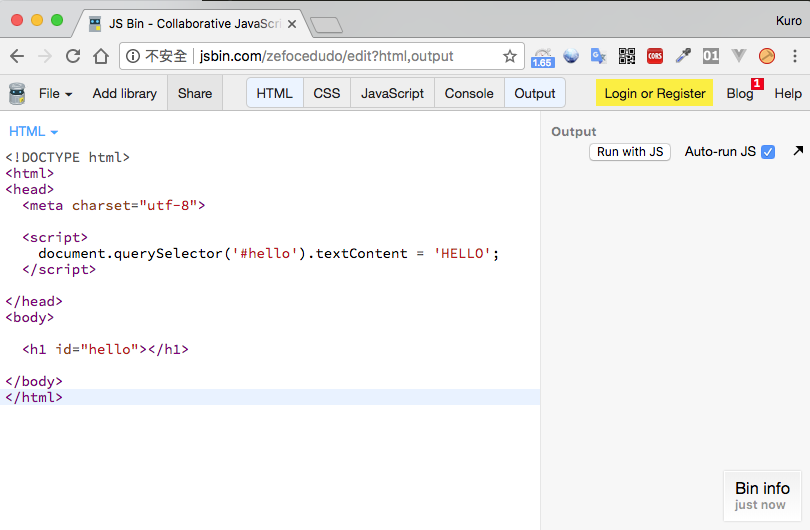
Task: Click the document.querySelector code line
Action: pyautogui.click(x=269, y=253)
